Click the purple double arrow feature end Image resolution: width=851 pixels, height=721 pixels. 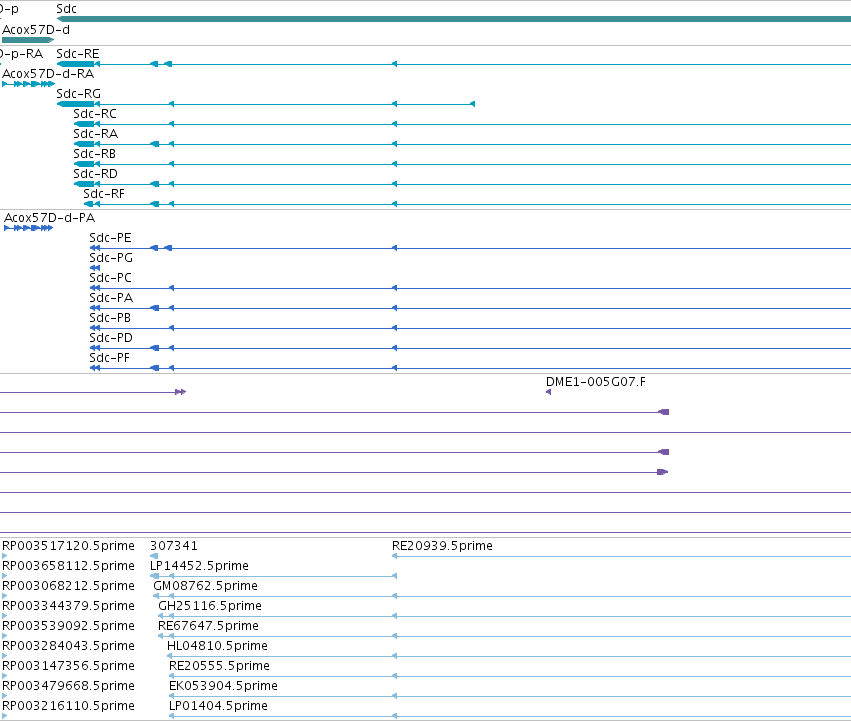pyautogui.click(x=181, y=392)
